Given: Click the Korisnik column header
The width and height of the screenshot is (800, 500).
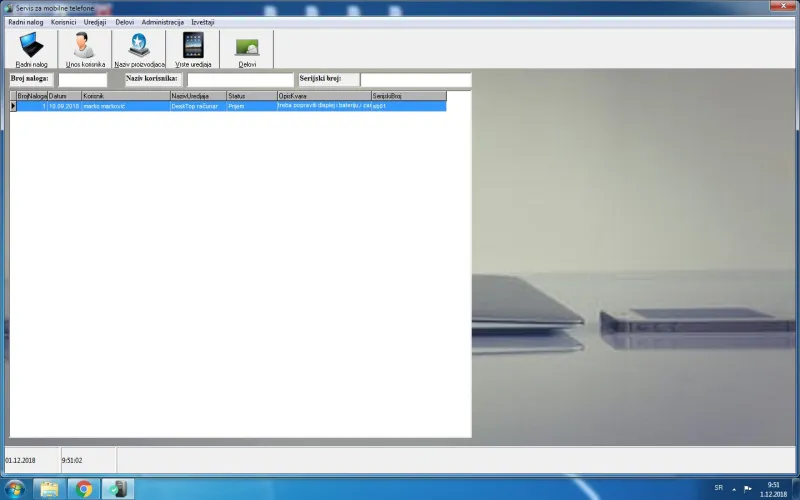Looking at the screenshot, I should tap(126, 96).
